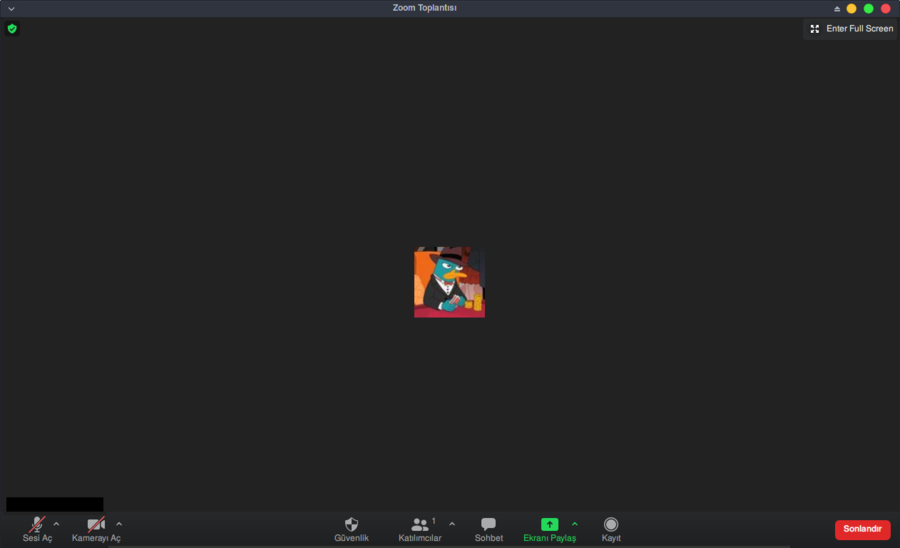The width and height of the screenshot is (900, 548).
Task: Show the Katılımcılar participants panel
Action: point(420,529)
